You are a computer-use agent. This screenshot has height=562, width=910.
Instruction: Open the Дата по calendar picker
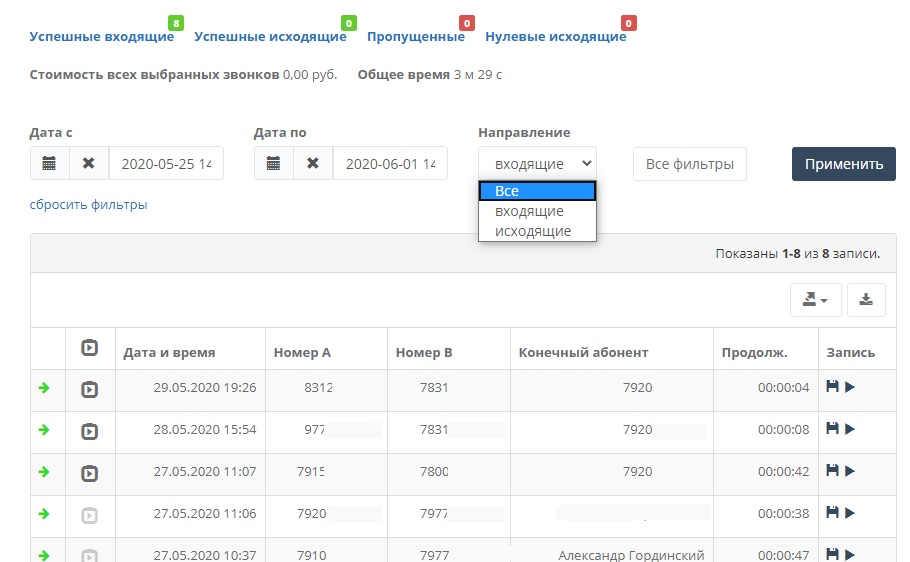click(x=273, y=164)
